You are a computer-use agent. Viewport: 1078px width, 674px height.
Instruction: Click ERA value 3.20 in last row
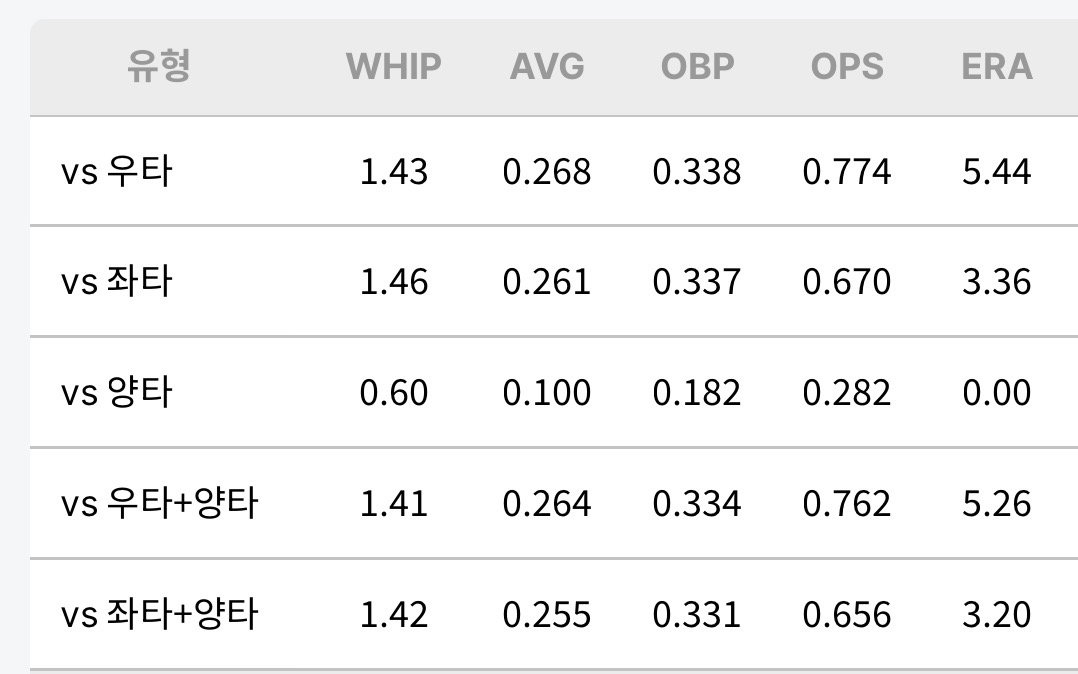click(x=997, y=614)
